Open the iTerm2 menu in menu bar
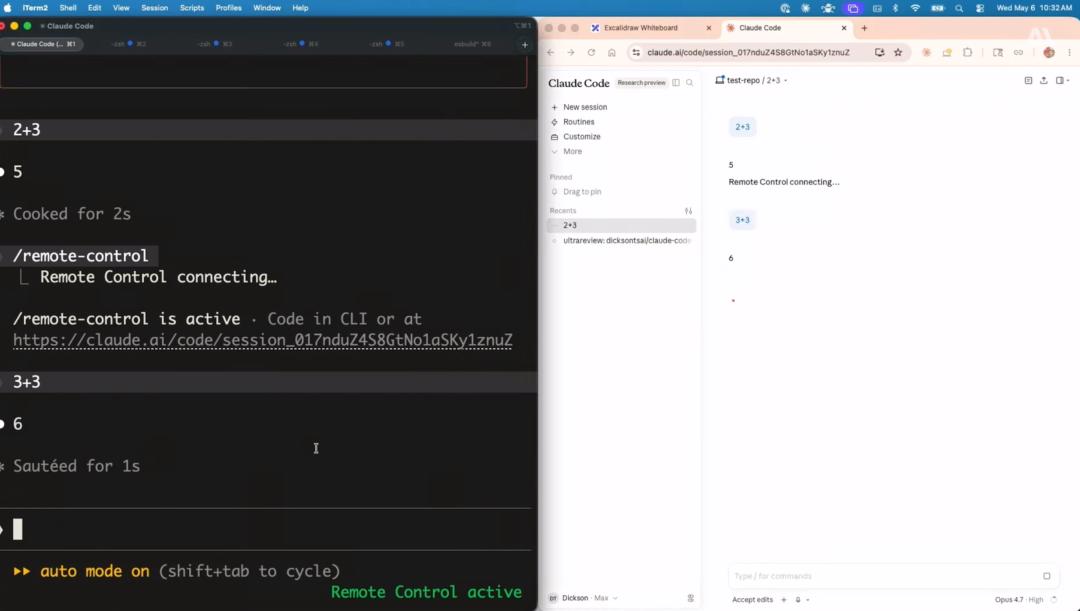 point(34,8)
